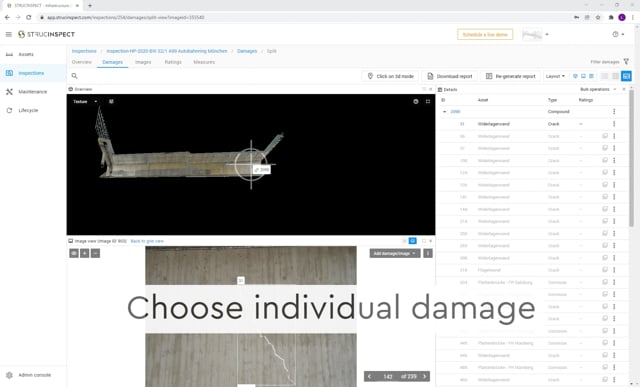Screen dimensions: 640x387
Task: Go to the next image
Action: pos(424,376)
